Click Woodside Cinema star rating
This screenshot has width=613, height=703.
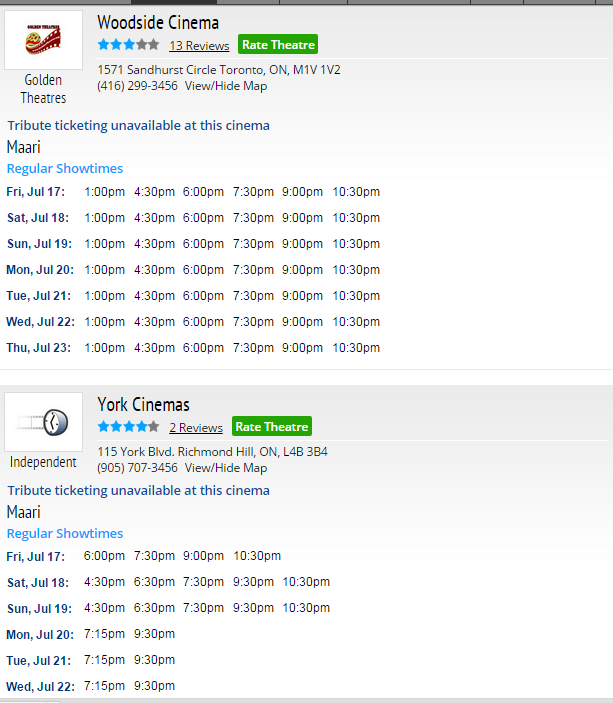(128, 45)
